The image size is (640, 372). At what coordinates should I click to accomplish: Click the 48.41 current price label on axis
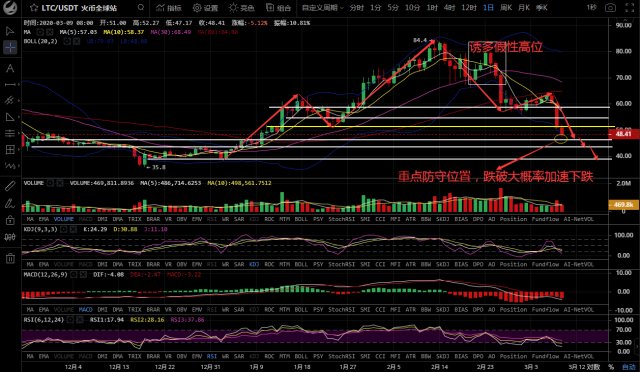(624, 134)
